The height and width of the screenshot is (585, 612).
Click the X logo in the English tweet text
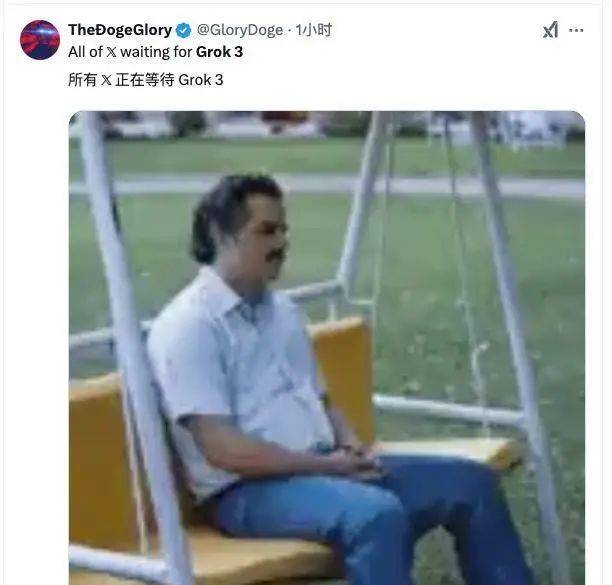pos(112,52)
